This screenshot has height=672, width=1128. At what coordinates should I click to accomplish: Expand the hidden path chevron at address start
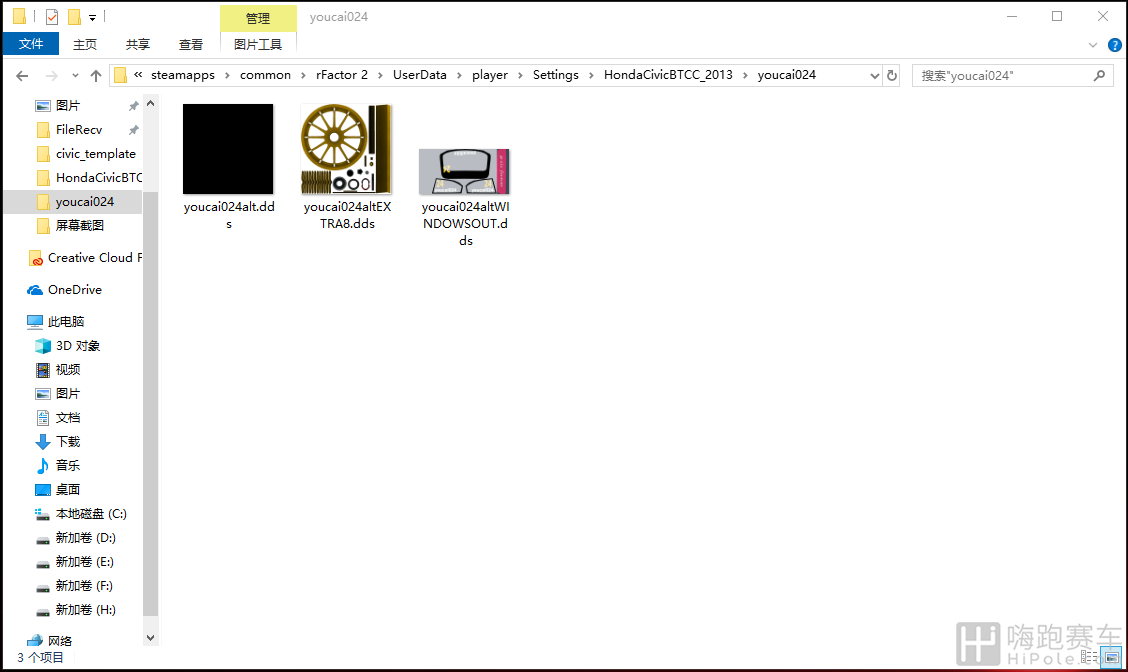click(137, 75)
